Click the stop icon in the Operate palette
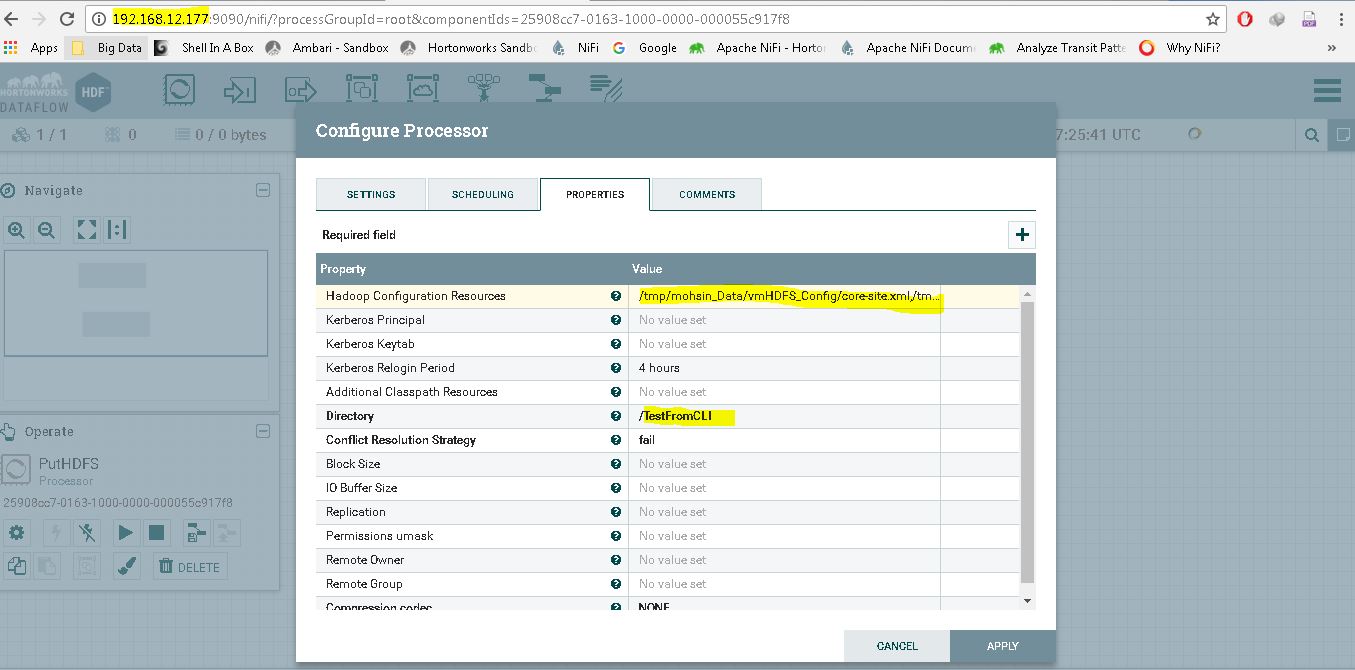The width and height of the screenshot is (1355, 670). 157,533
